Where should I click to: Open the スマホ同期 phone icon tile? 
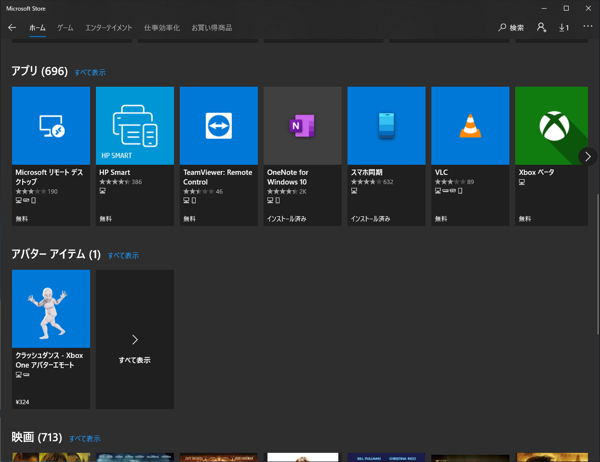pos(386,126)
